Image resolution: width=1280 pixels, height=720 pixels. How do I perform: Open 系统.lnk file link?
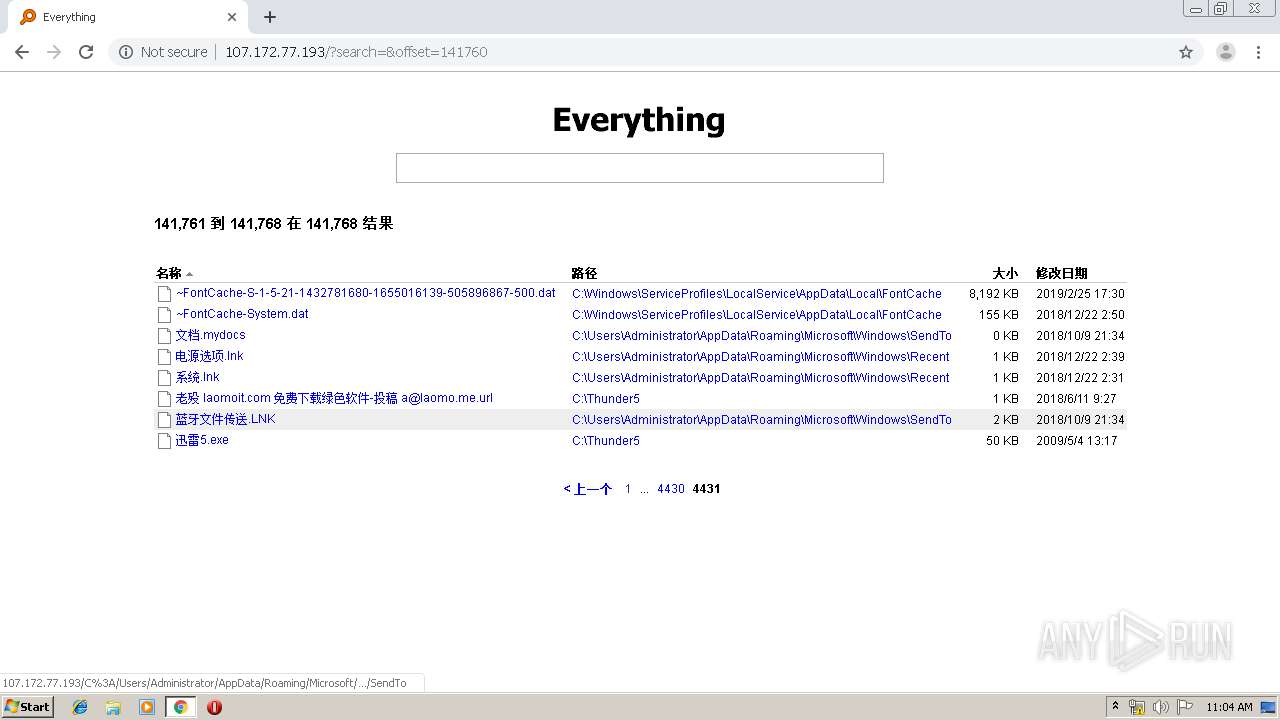coord(197,377)
